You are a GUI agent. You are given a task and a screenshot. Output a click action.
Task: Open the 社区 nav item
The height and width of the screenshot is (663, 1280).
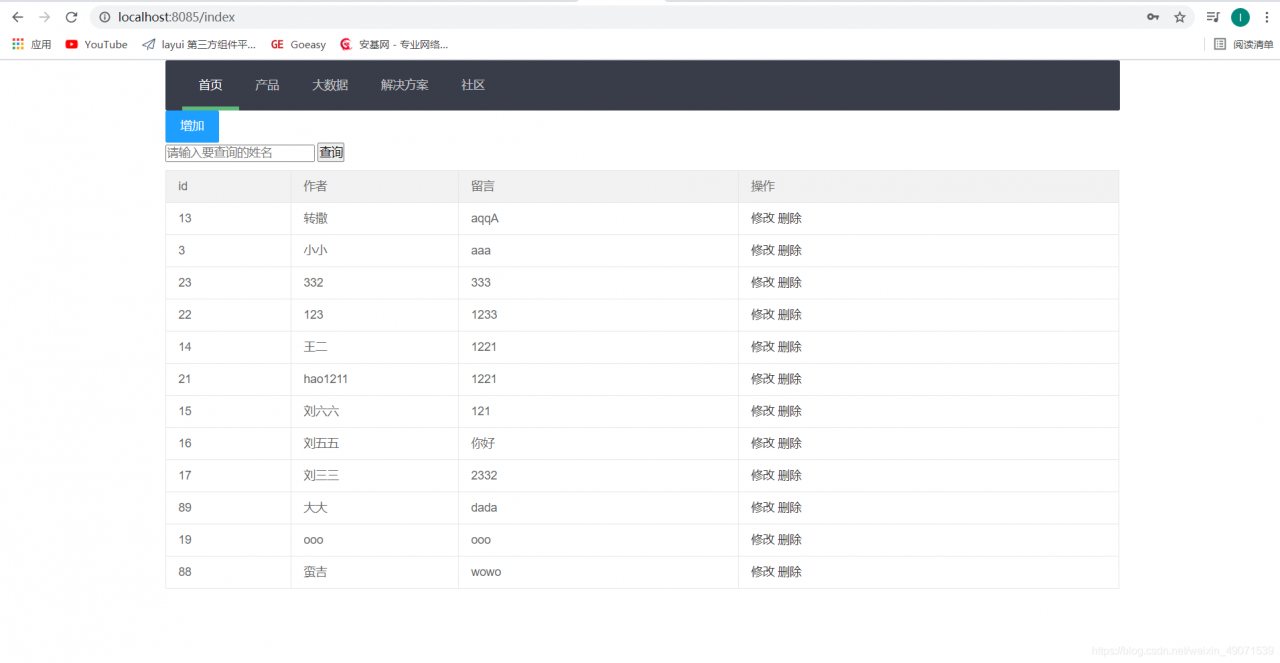click(473, 85)
